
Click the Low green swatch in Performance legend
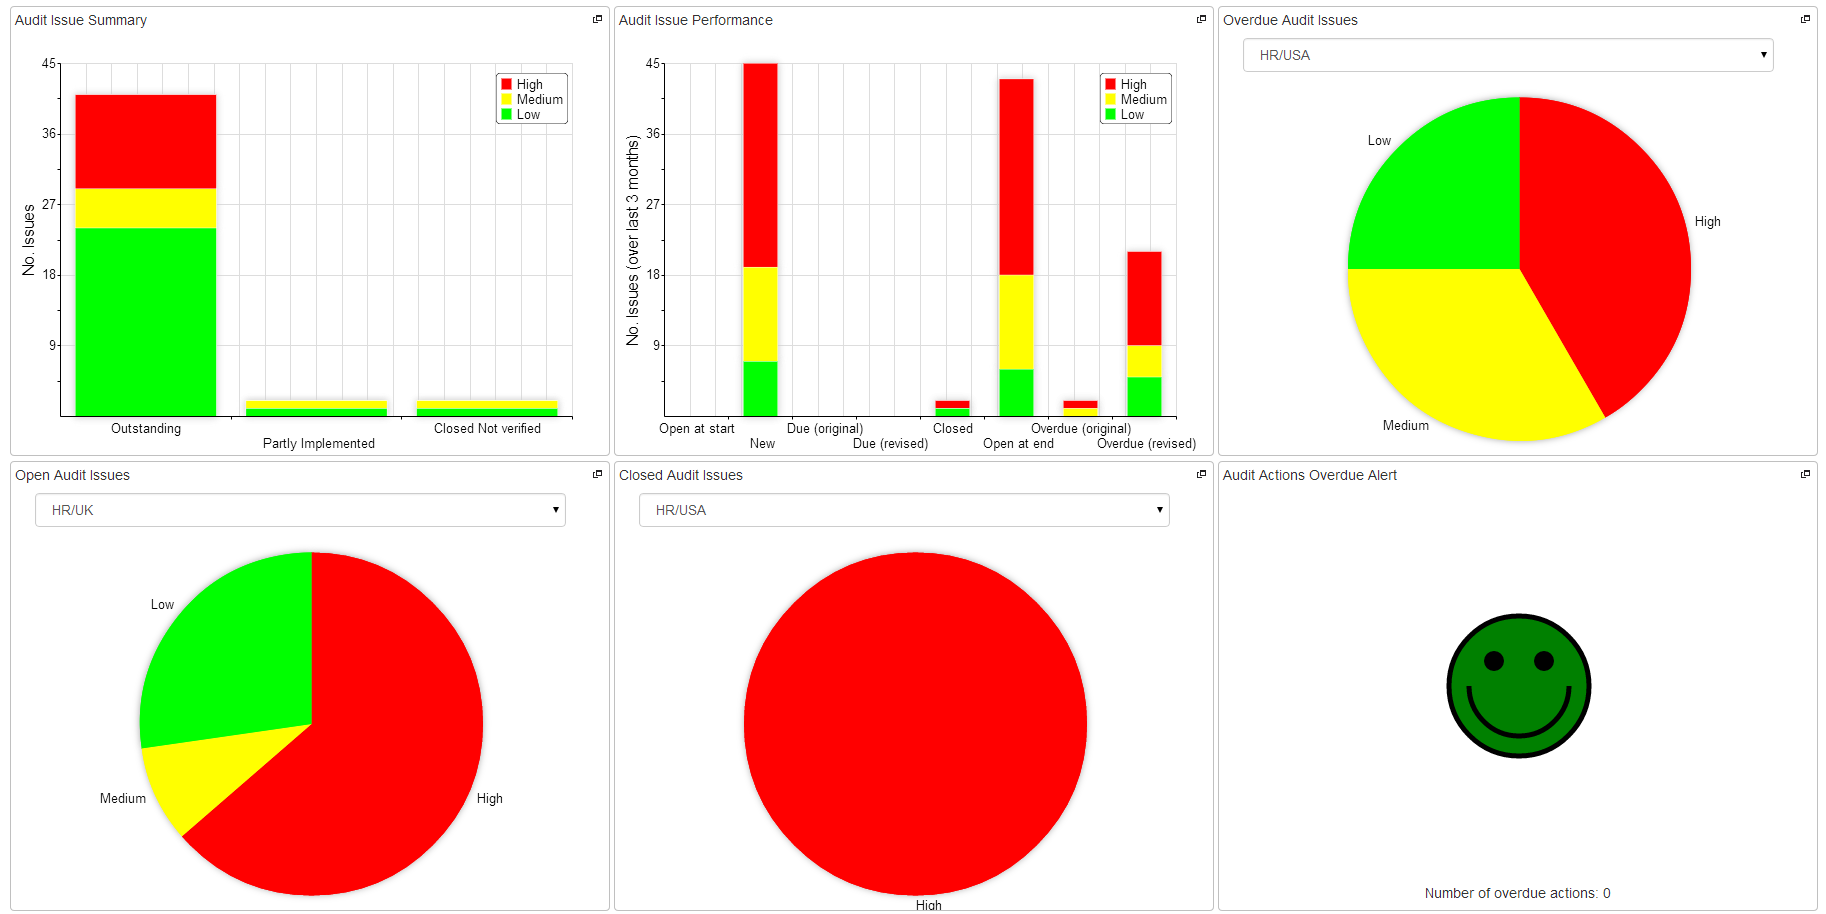[1111, 115]
